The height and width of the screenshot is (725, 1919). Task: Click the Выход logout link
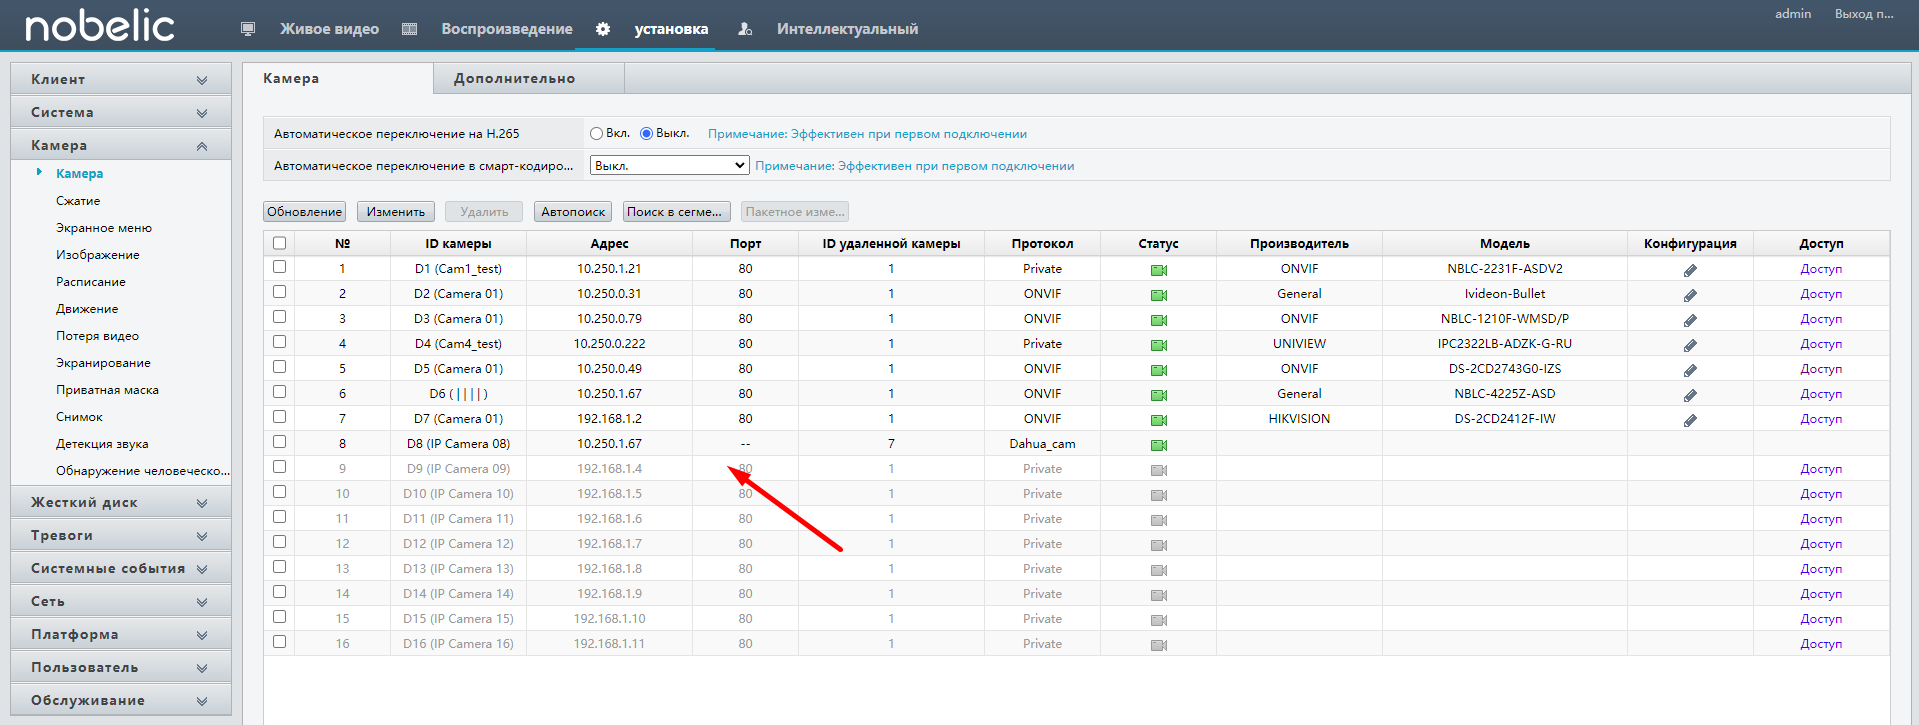tap(1864, 14)
